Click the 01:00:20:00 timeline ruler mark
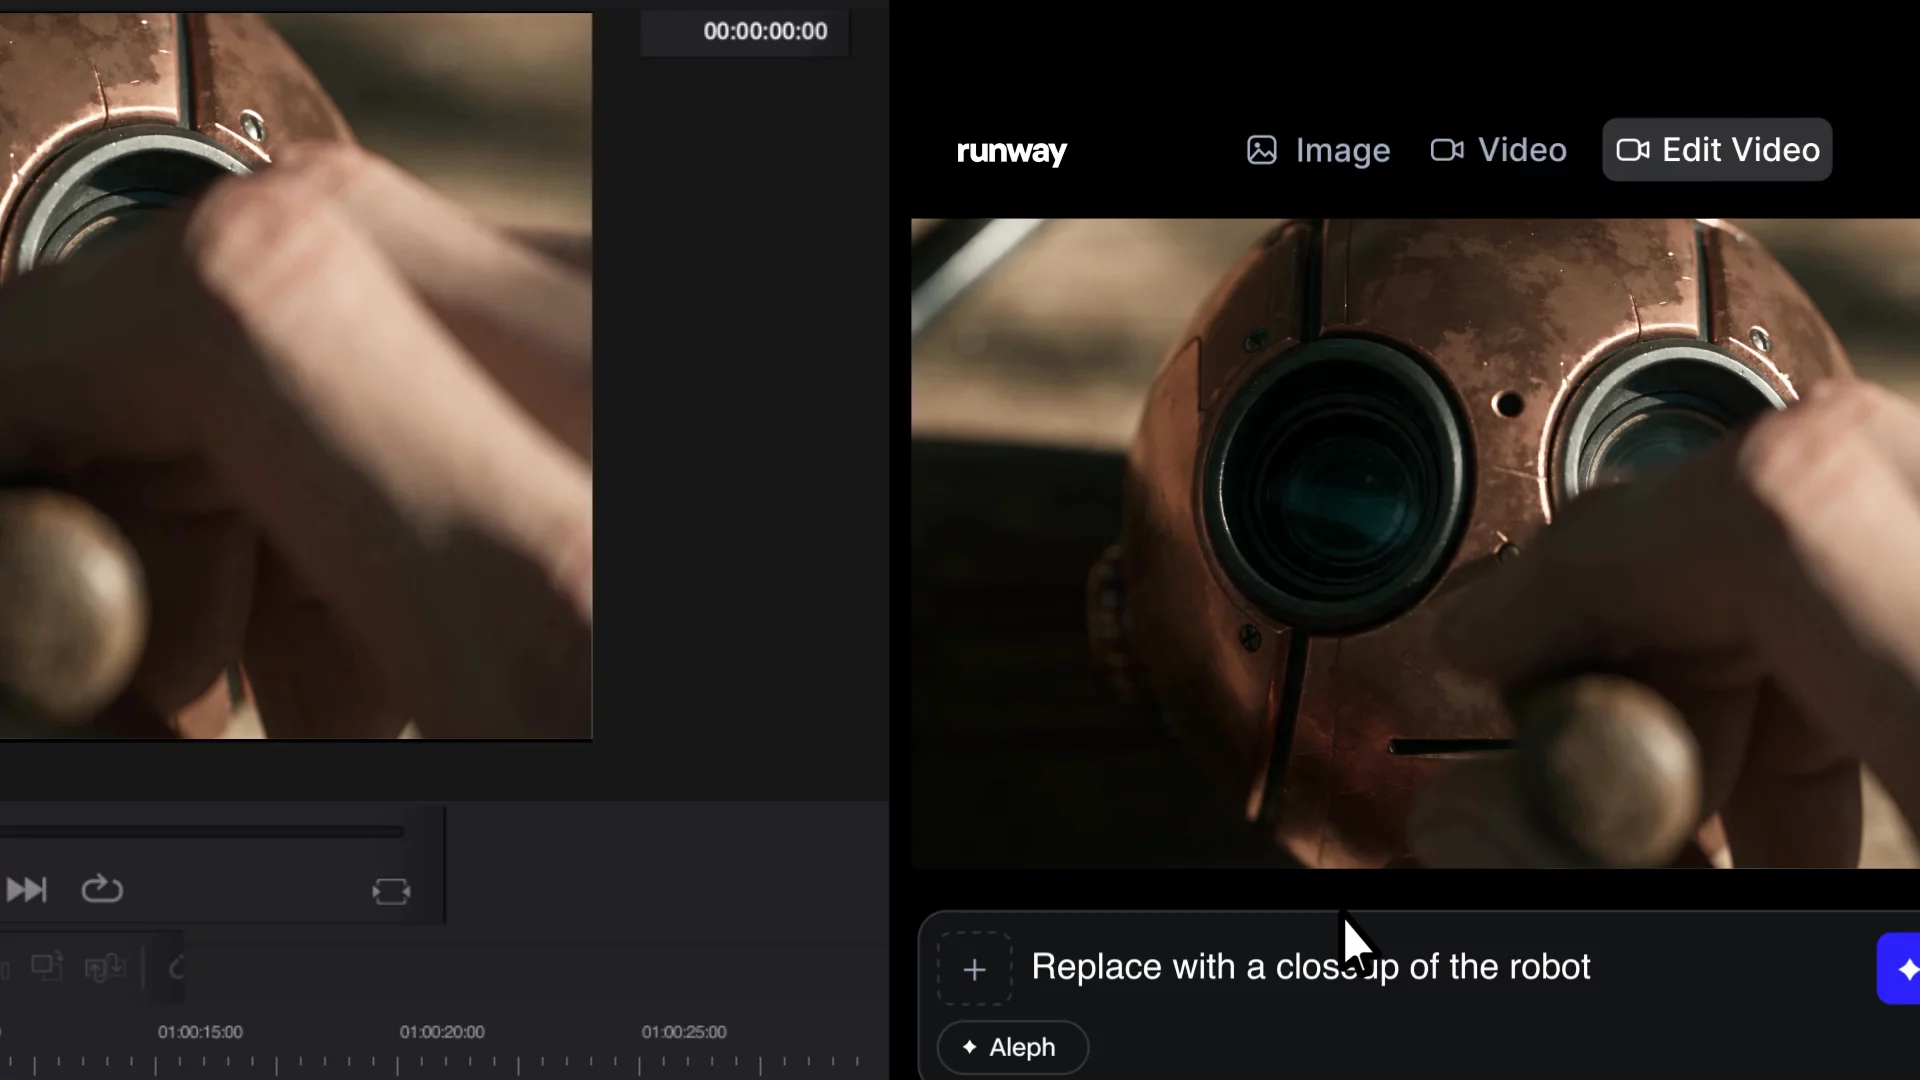1920x1080 pixels. pos(442,1031)
